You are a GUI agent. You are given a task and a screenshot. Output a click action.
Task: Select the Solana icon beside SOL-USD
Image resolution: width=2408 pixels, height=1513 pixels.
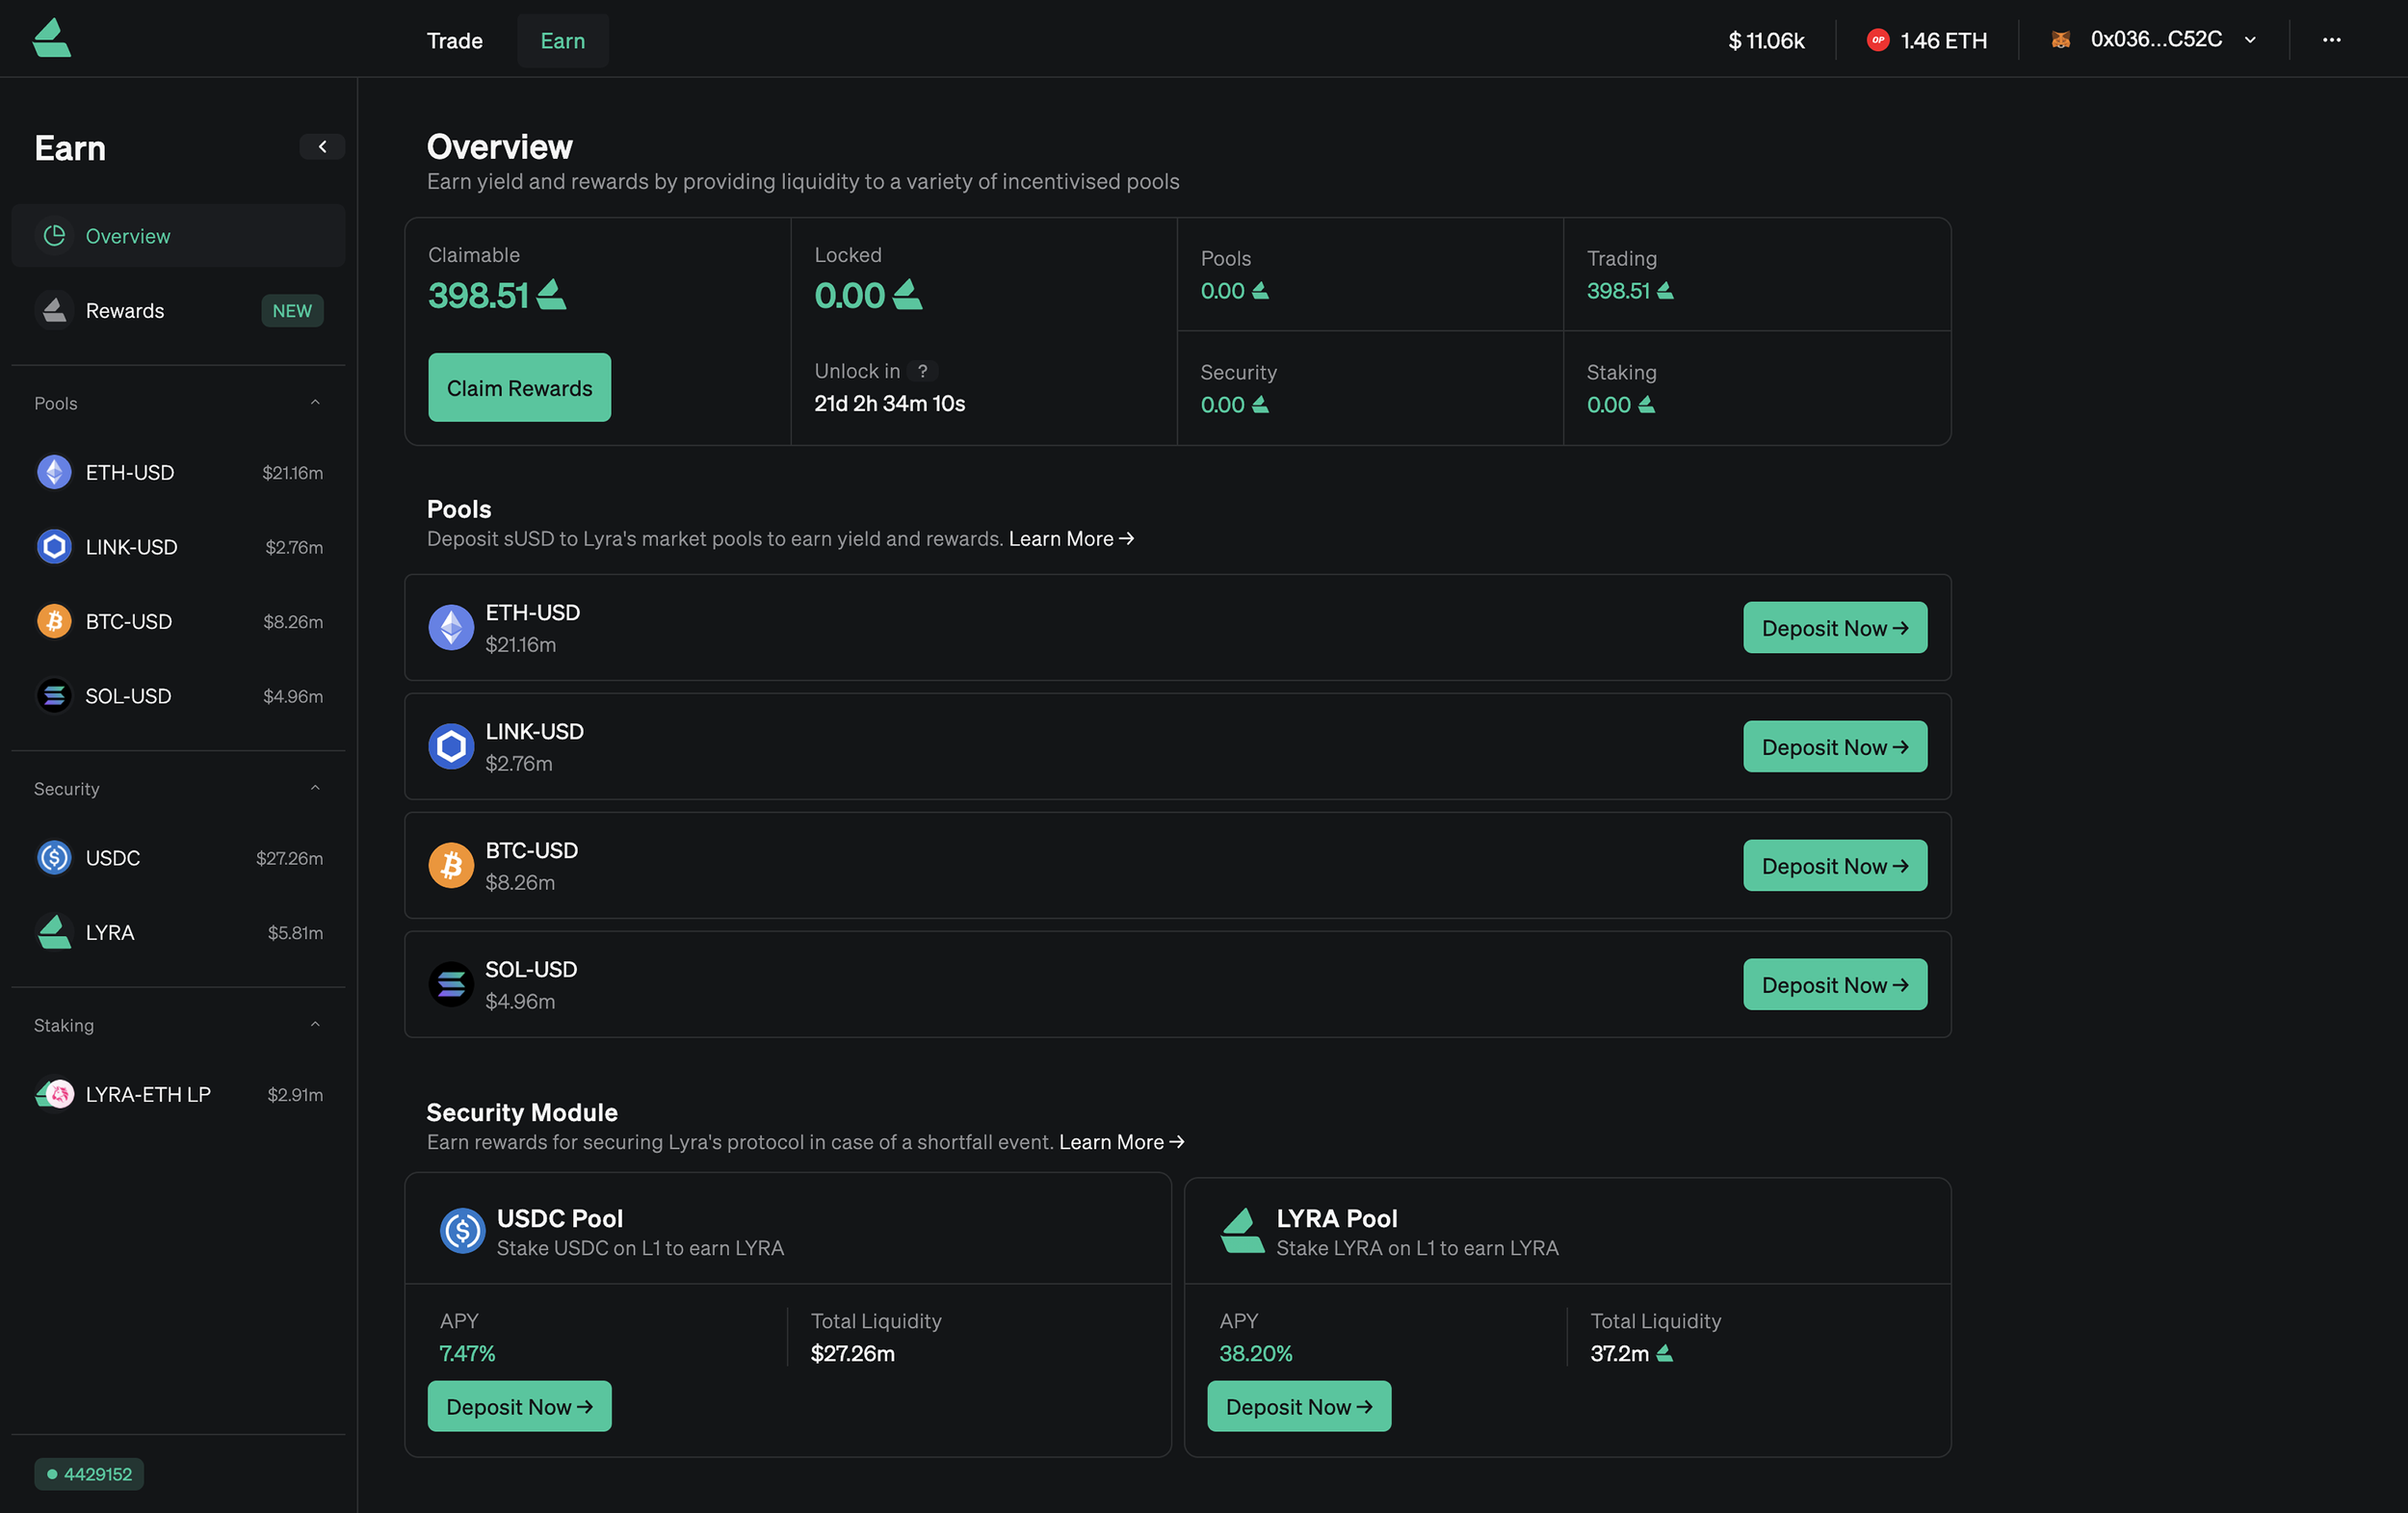click(x=53, y=695)
